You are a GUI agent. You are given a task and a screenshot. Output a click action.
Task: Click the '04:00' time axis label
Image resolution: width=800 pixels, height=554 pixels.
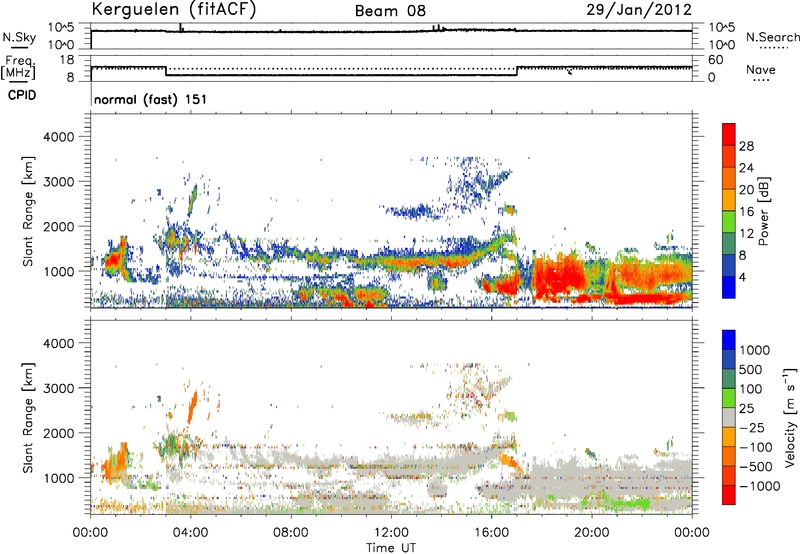190,533
